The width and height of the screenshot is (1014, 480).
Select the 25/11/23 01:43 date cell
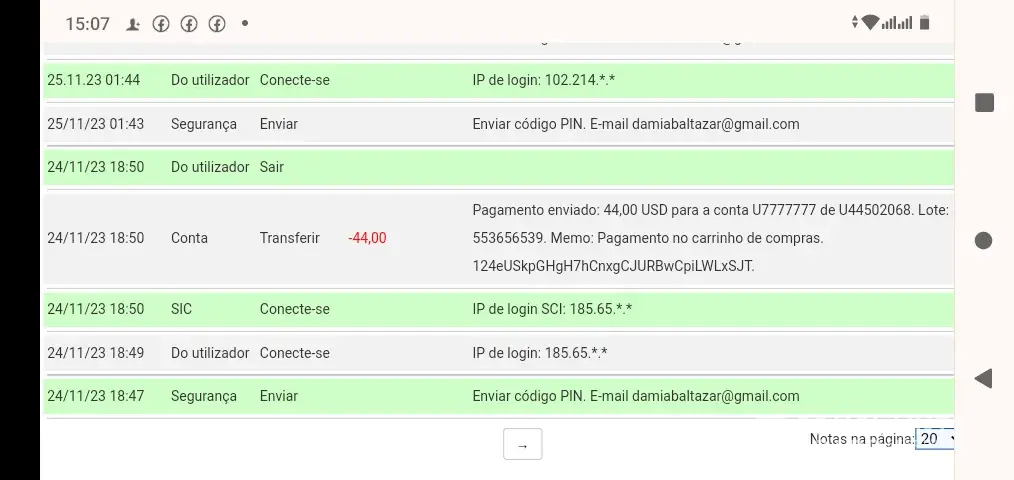[x=96, y=124]
